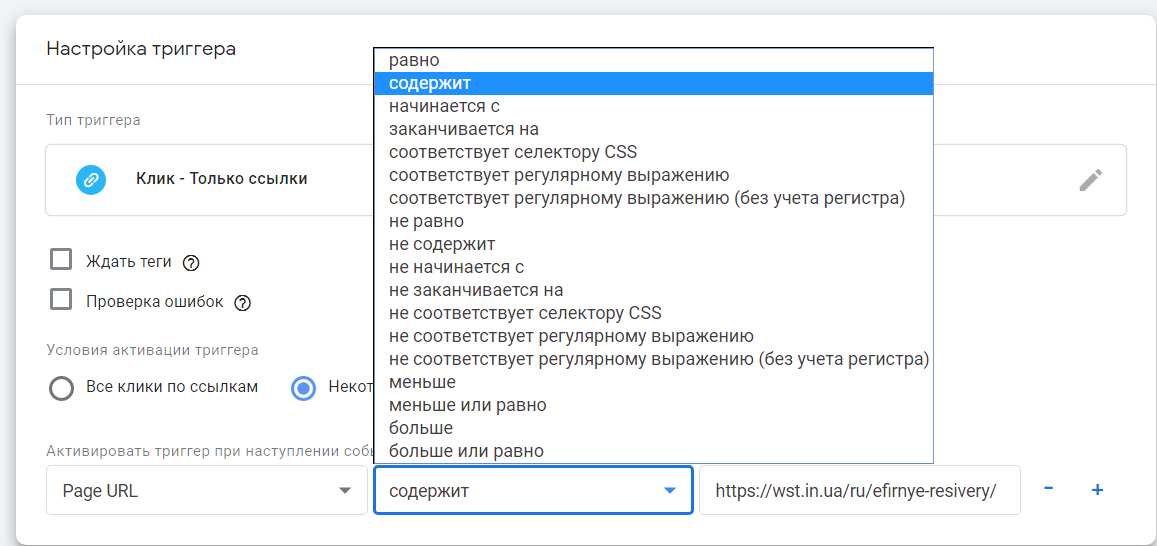Select the Все клики по ссылкам radio button
Viewport: 1157px width, 546px height.
tap(61, 388)
